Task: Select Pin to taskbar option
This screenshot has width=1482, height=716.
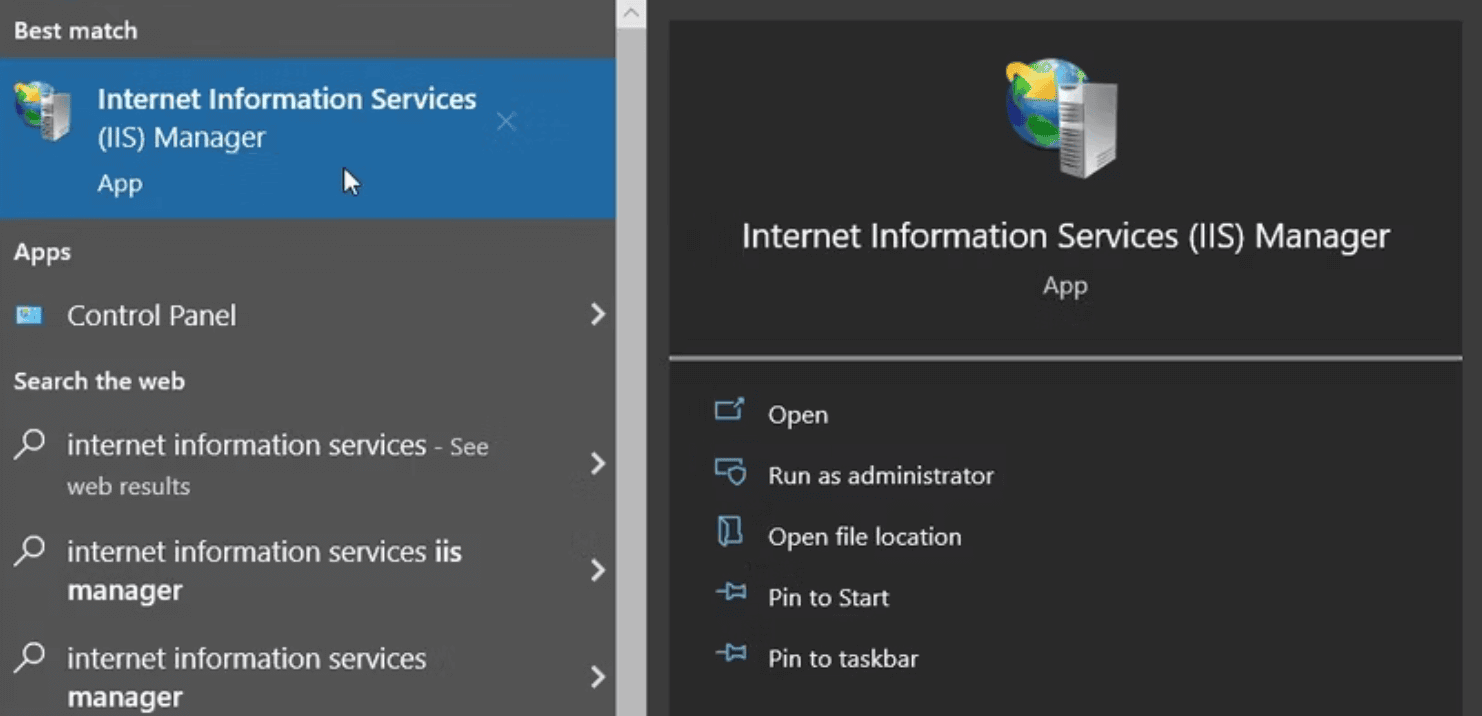Action: (x=842, y=659)
